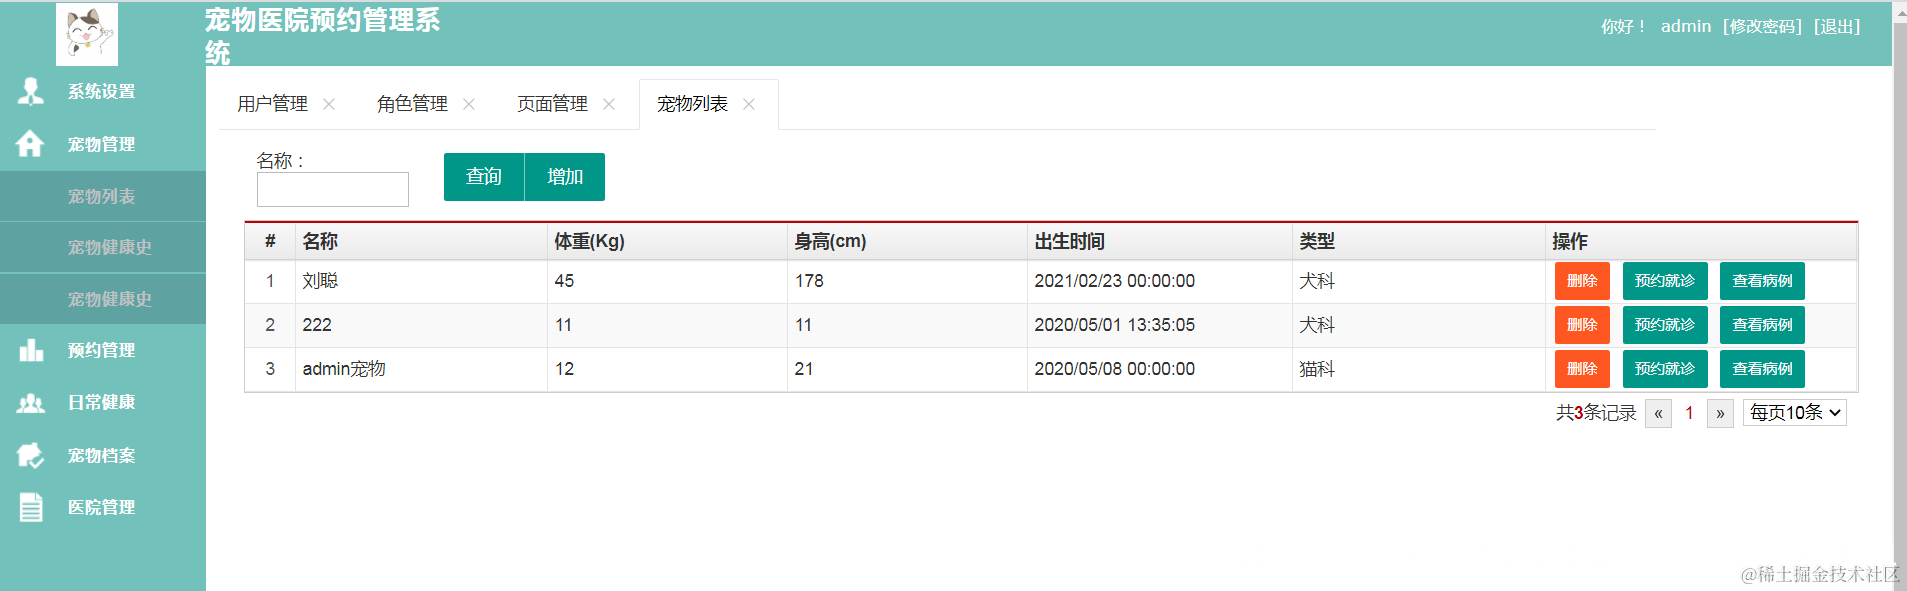Click 查看病例 for admin宠物
Screen dimensions: 1907x591
pyautogui.click(x=1762, y=369)
